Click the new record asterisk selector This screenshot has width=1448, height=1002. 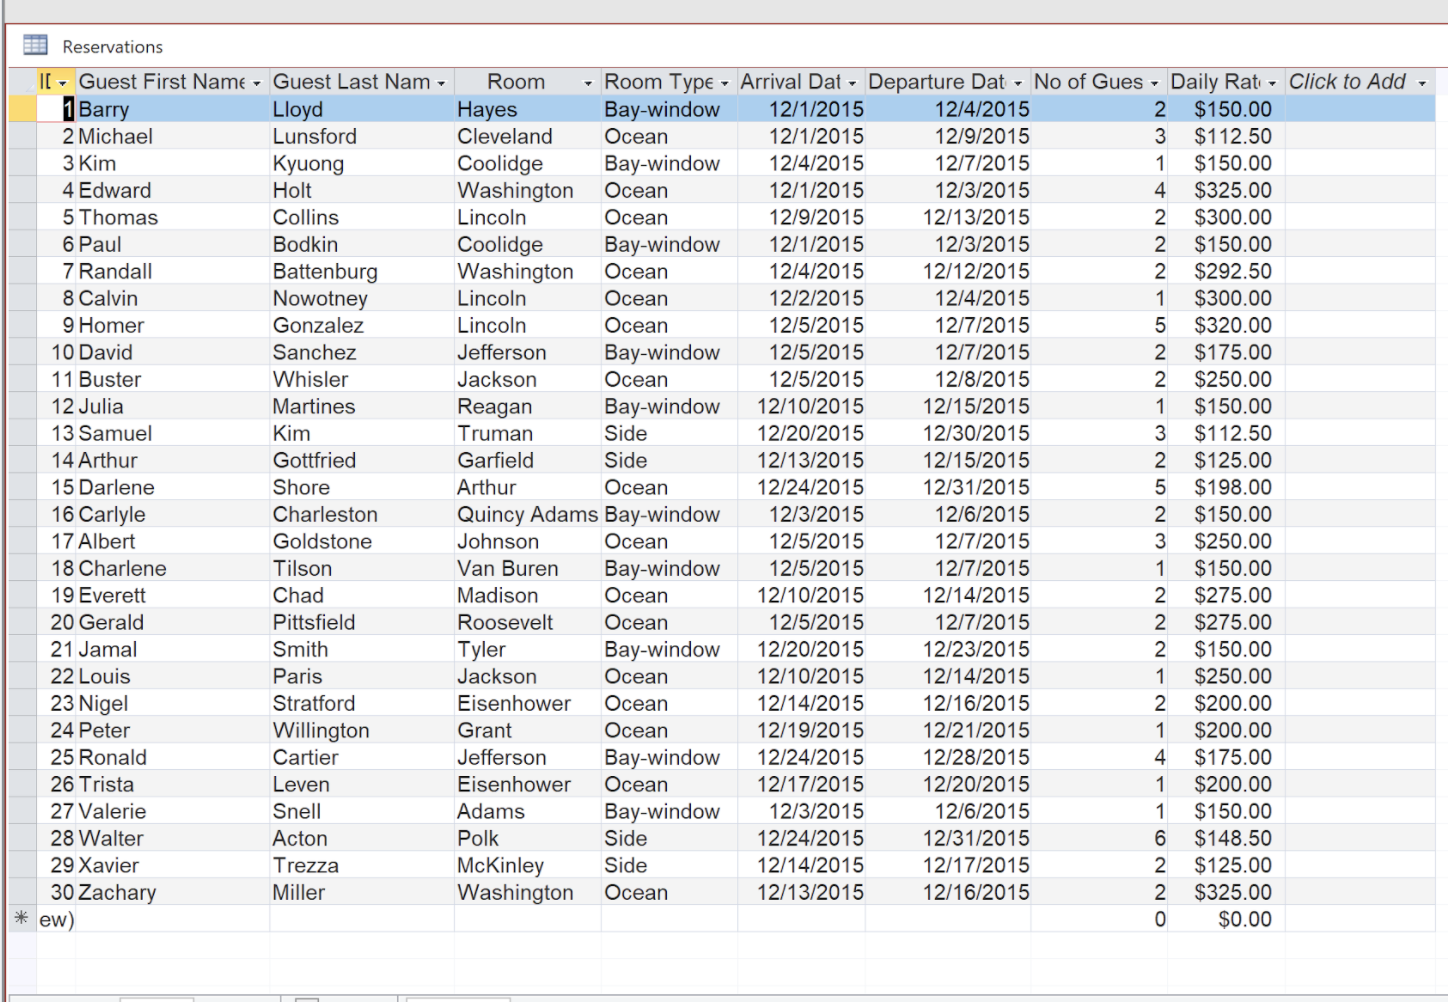21,918
